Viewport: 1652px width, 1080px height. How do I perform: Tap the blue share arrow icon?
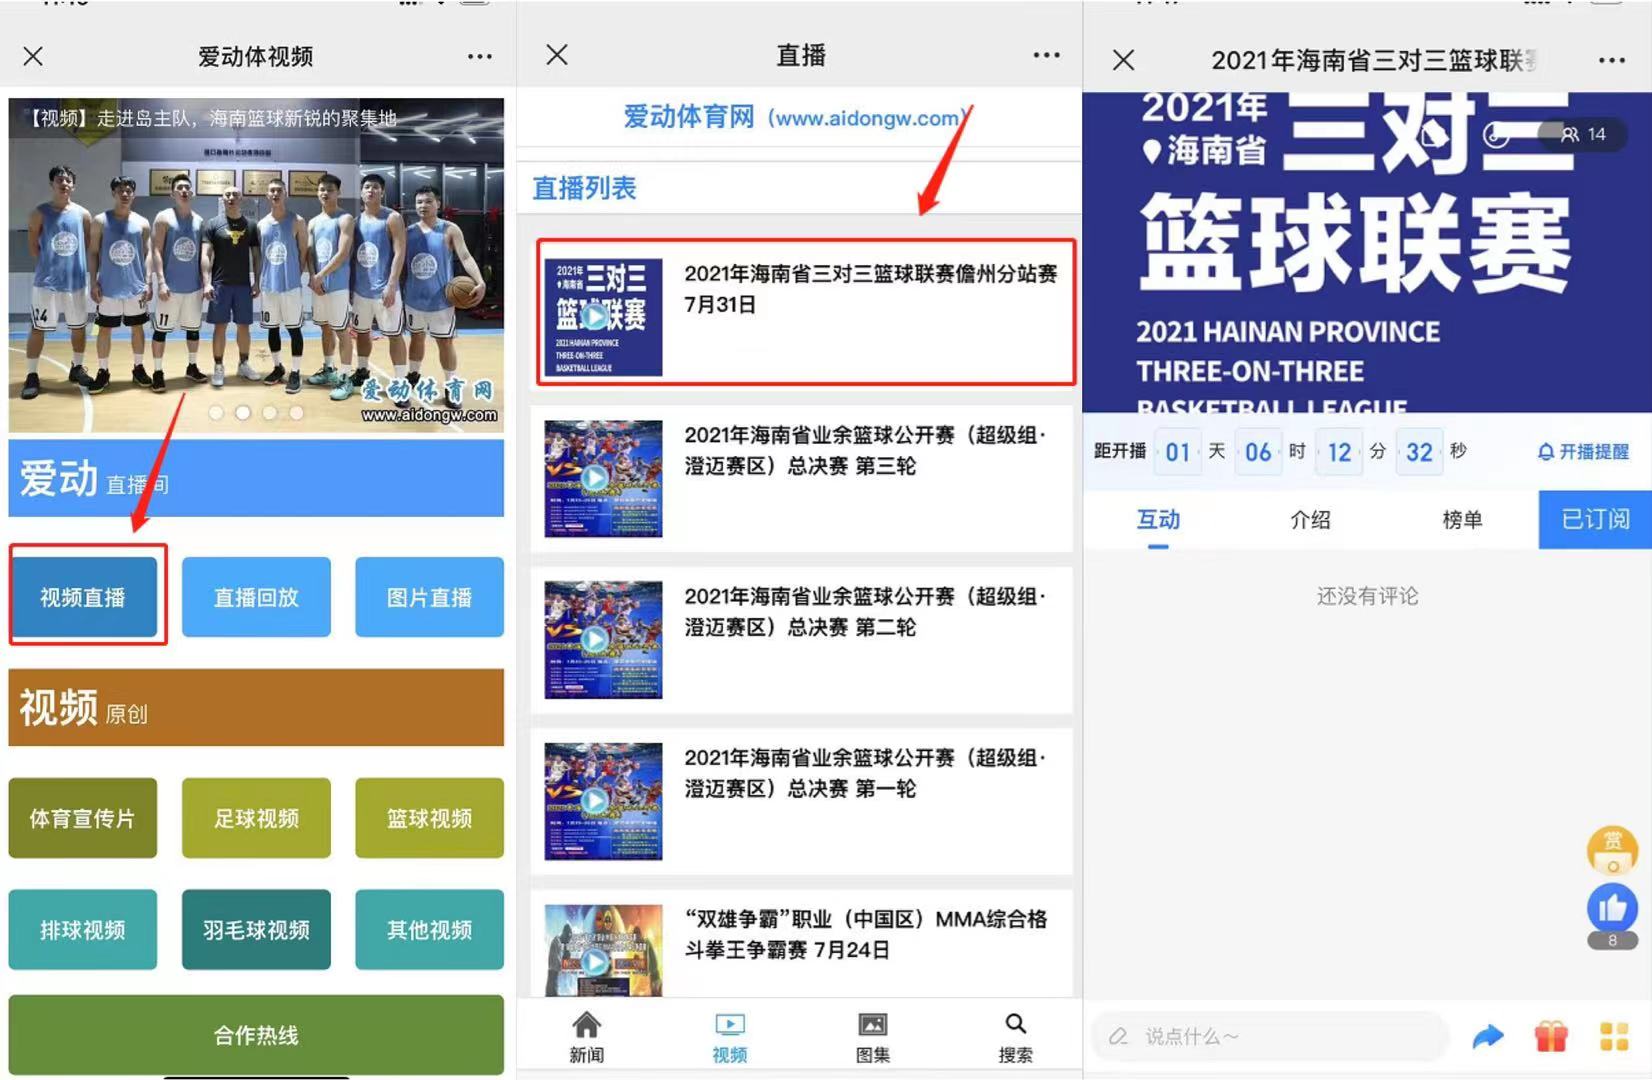(x=1488, y=1037)
